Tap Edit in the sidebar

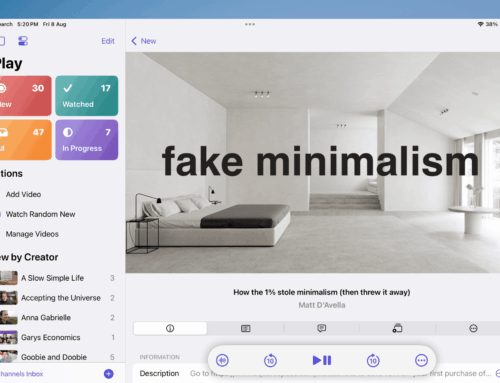pyautogui.click(x=108, y=41)
